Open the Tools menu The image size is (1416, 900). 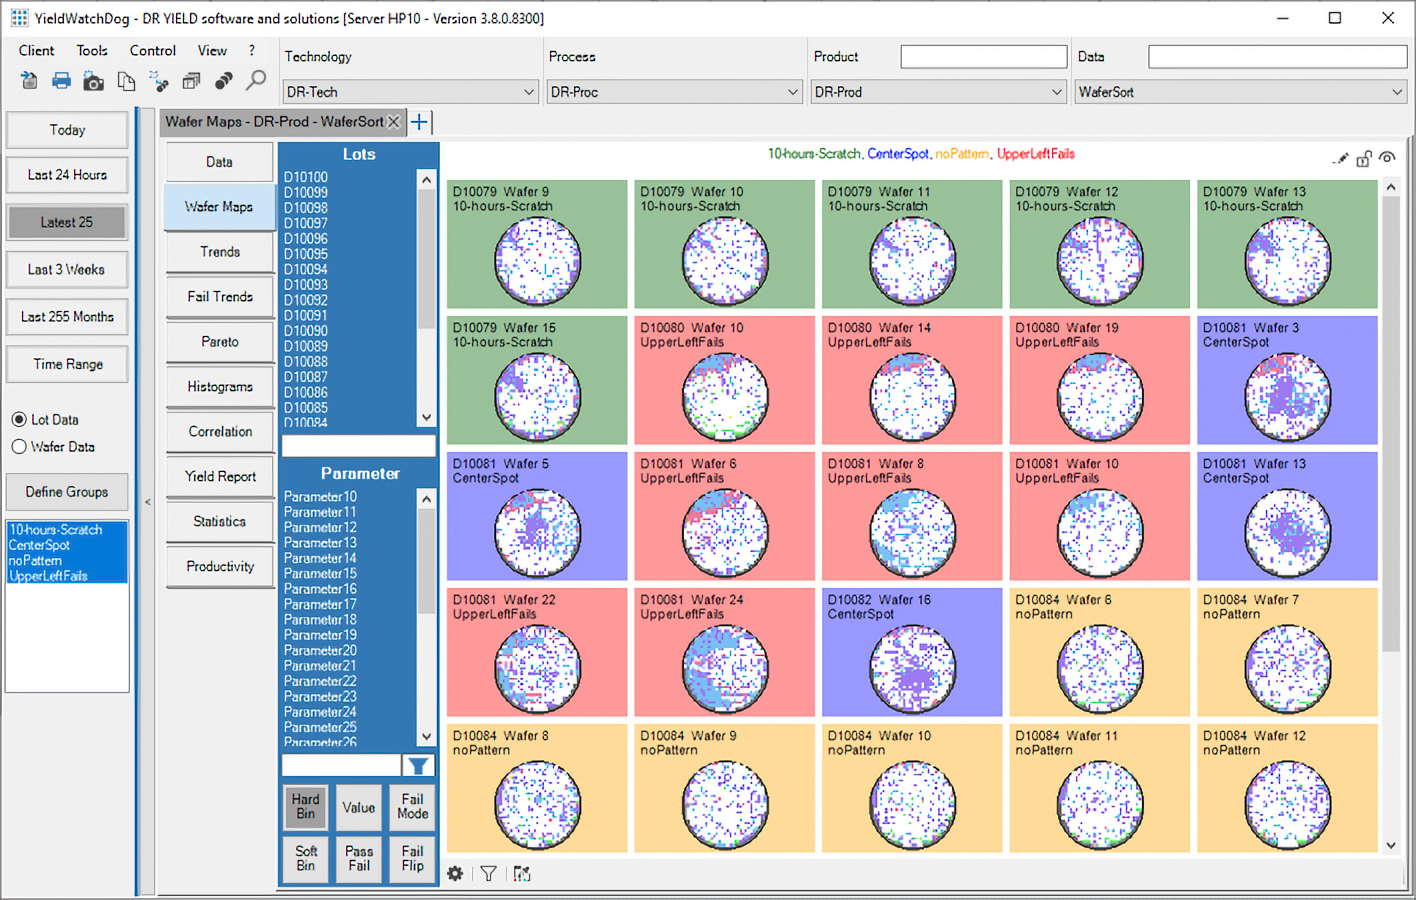[92, 50]
